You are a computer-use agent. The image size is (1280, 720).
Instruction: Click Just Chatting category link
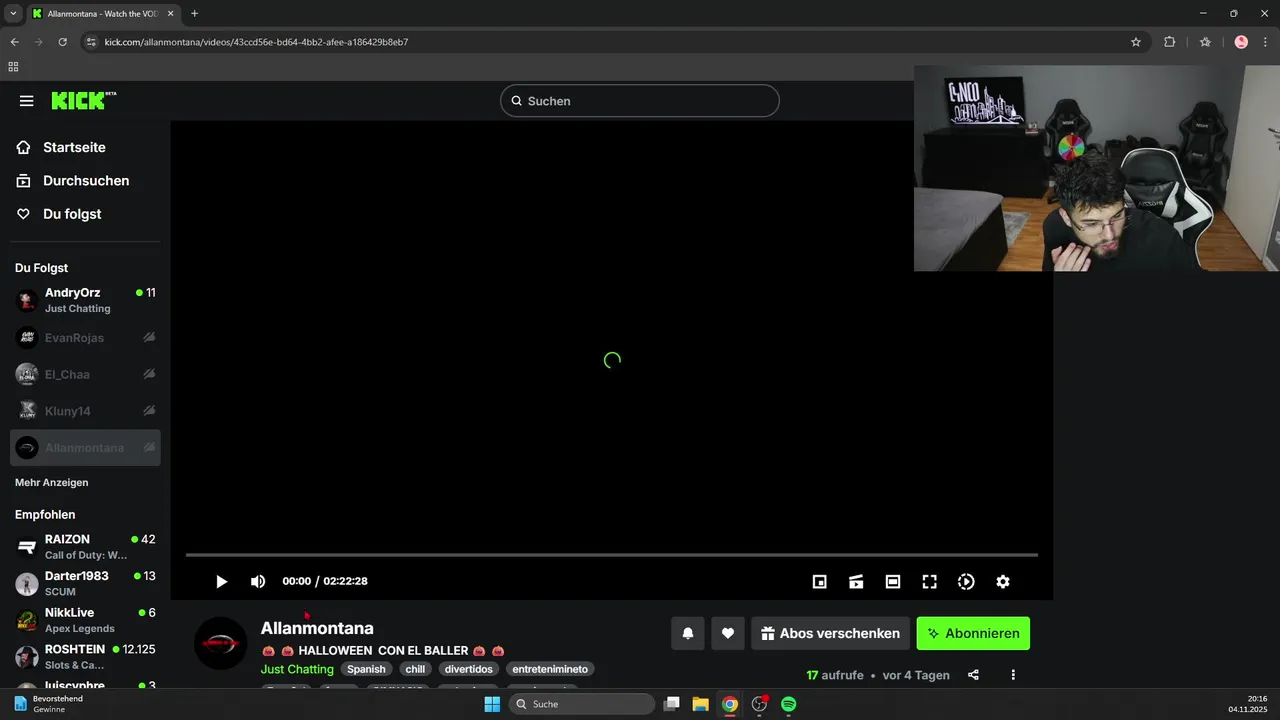297,669
